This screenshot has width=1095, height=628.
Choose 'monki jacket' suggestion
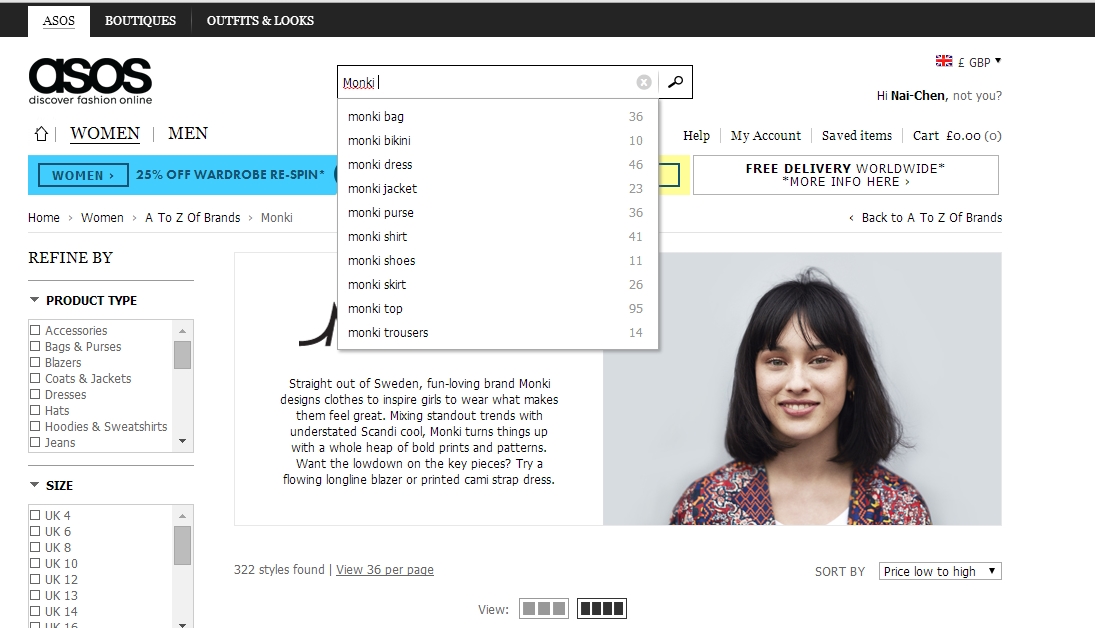pyautogui.click(x=497, y=189)
